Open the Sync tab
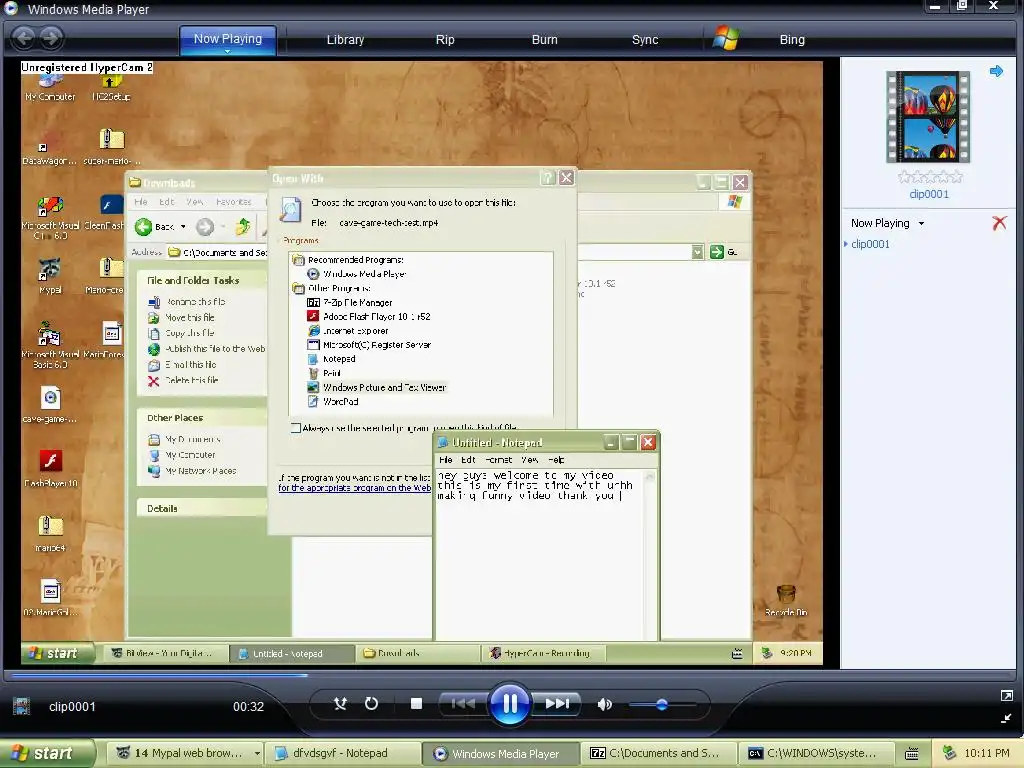 645,40
